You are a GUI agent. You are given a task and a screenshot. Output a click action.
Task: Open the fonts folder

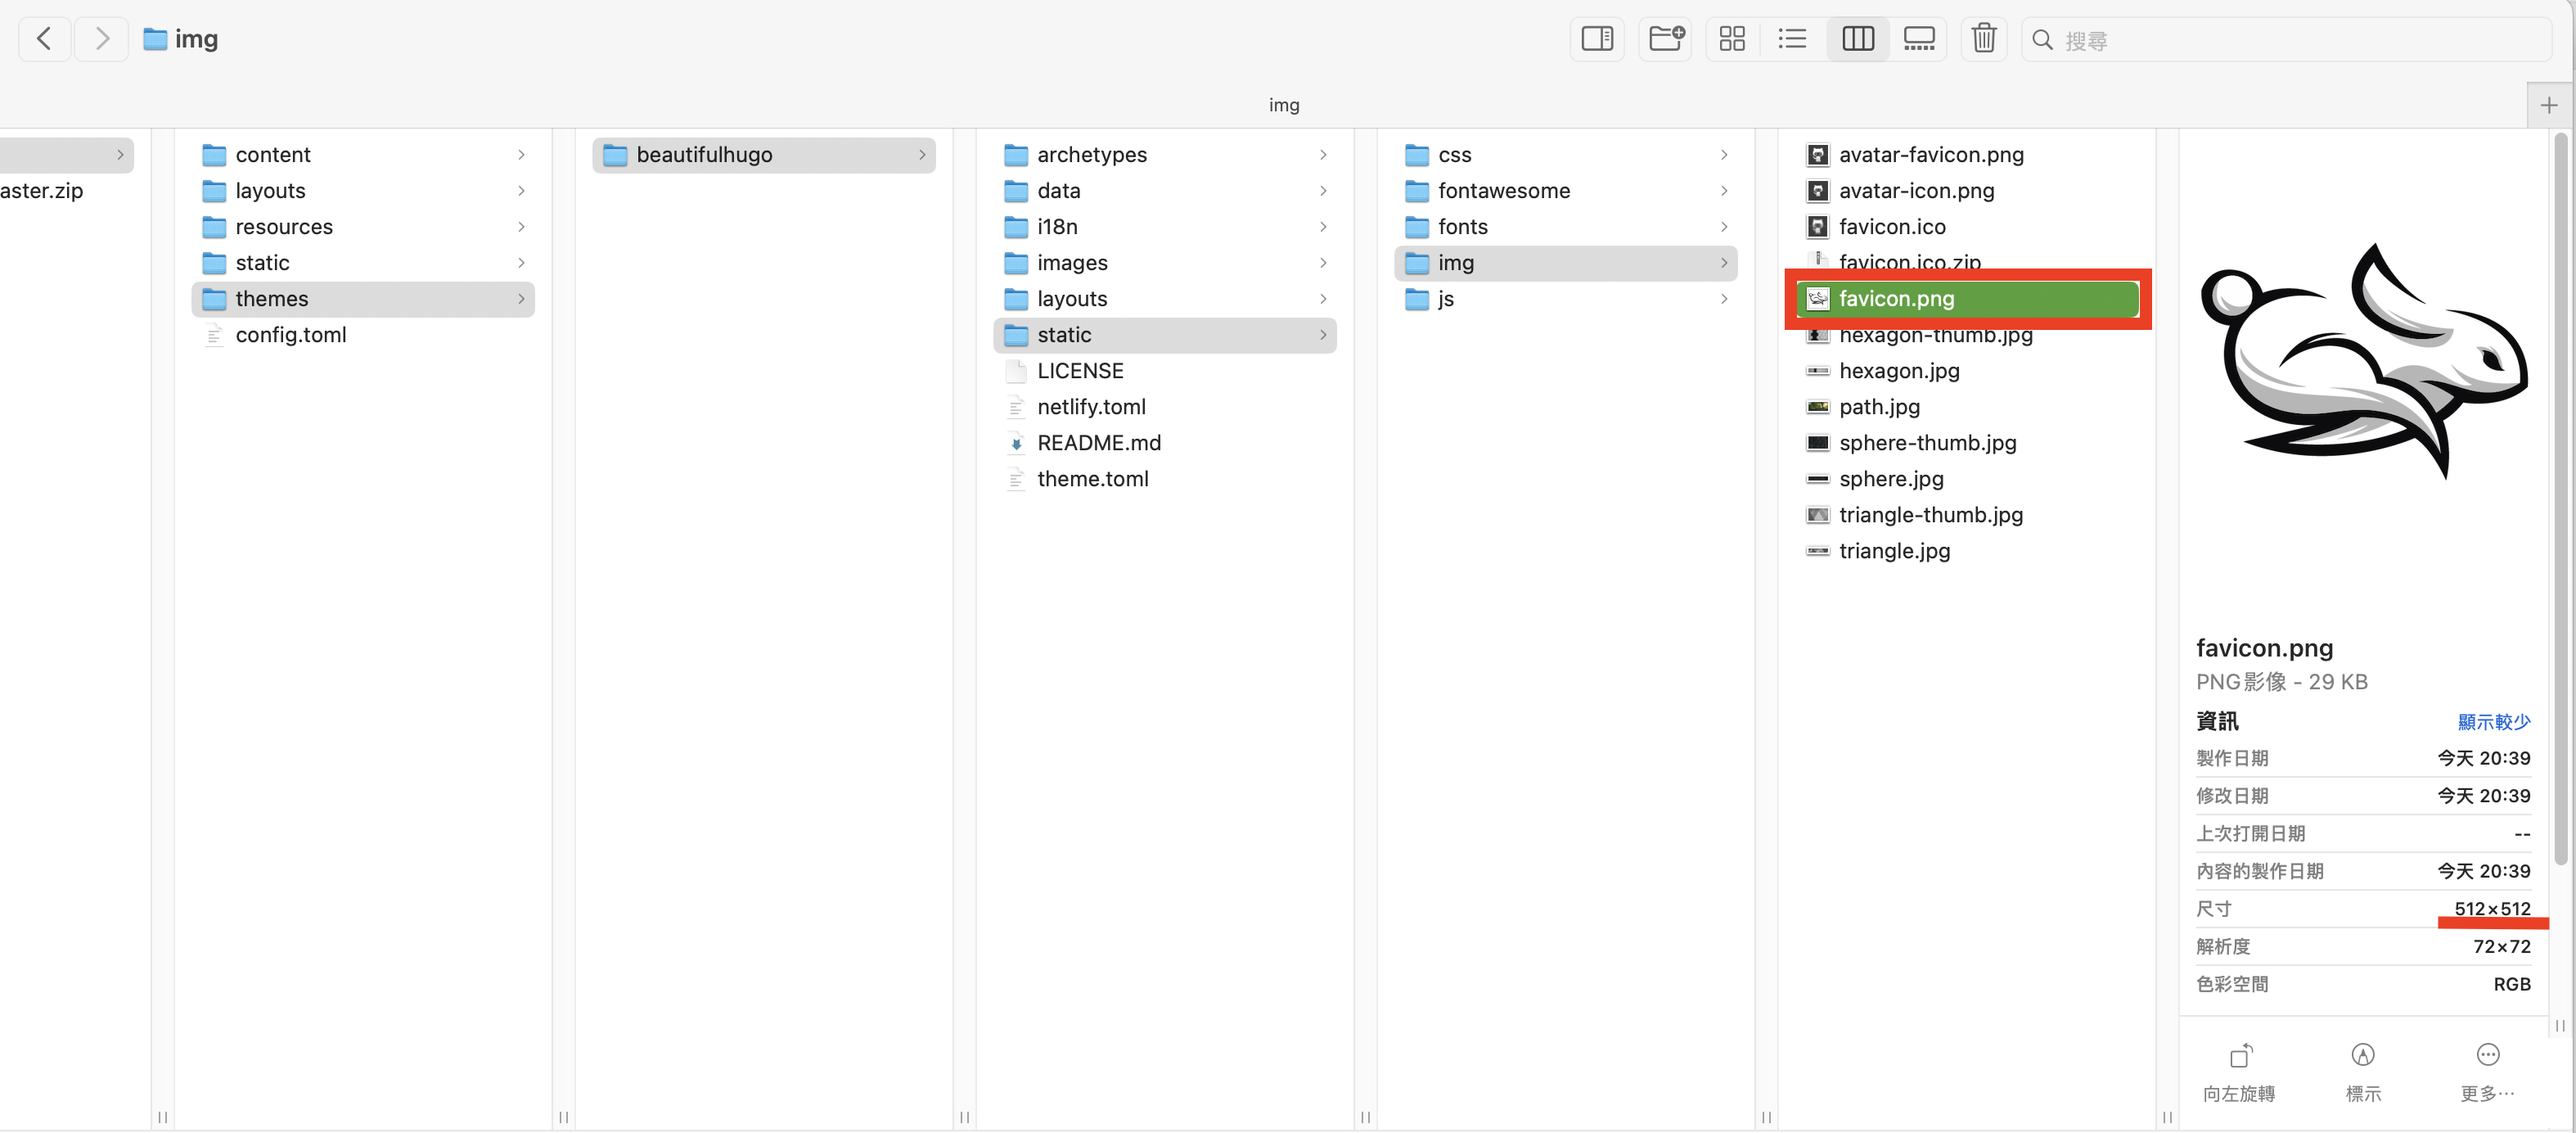click(1566, 227)
